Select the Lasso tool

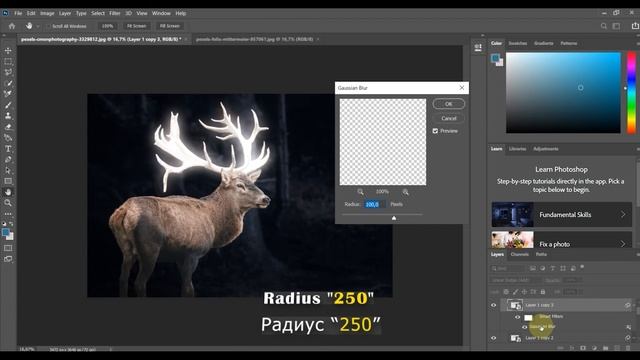tap(8, 72)
